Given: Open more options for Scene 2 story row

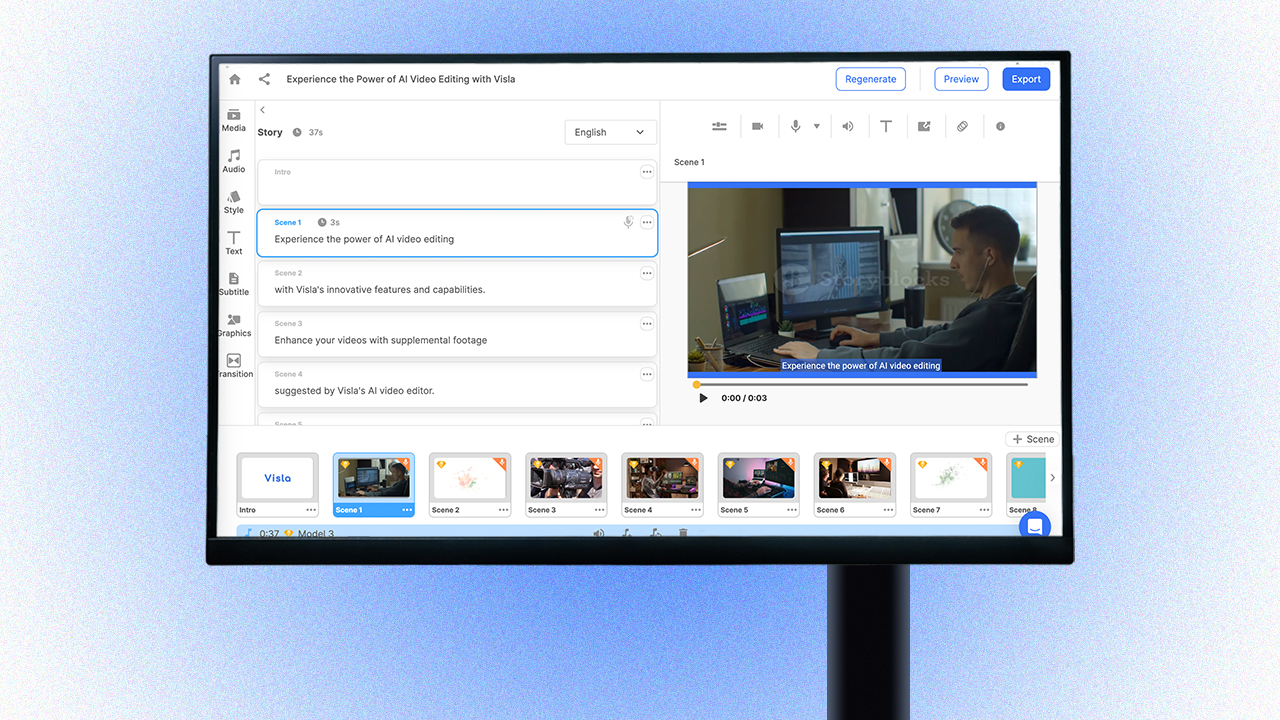Looking at the screenshot, I should pos(647,273).
